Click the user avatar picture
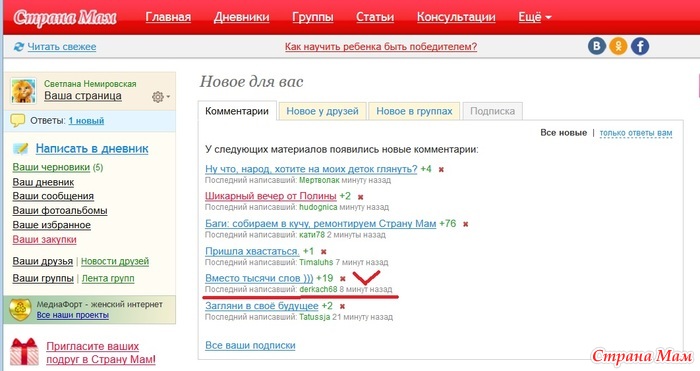 pyautogui.click(x=24, y=91)
